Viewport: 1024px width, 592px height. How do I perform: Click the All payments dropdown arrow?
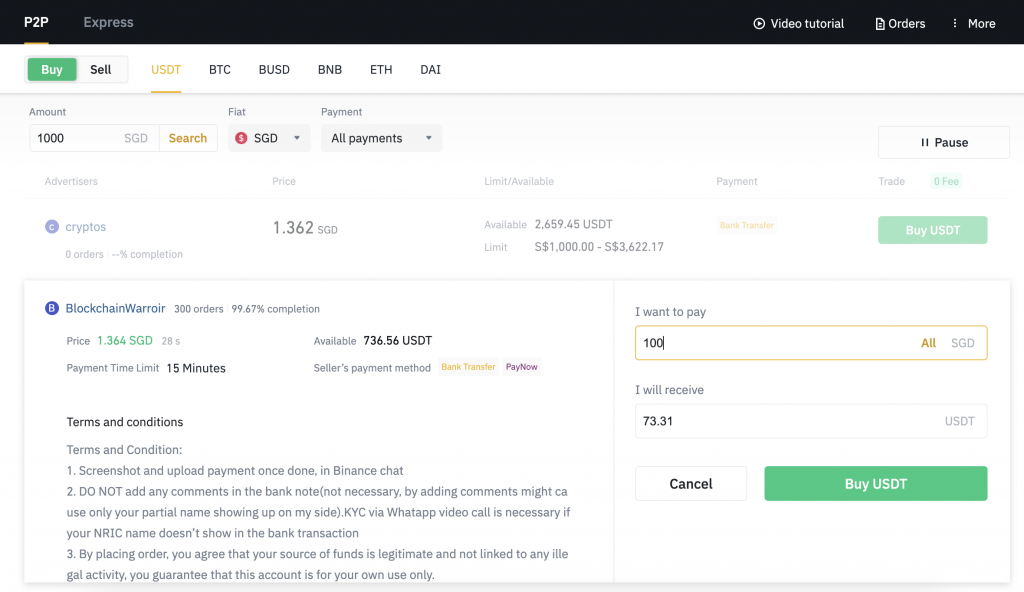(x=428, y=138)
